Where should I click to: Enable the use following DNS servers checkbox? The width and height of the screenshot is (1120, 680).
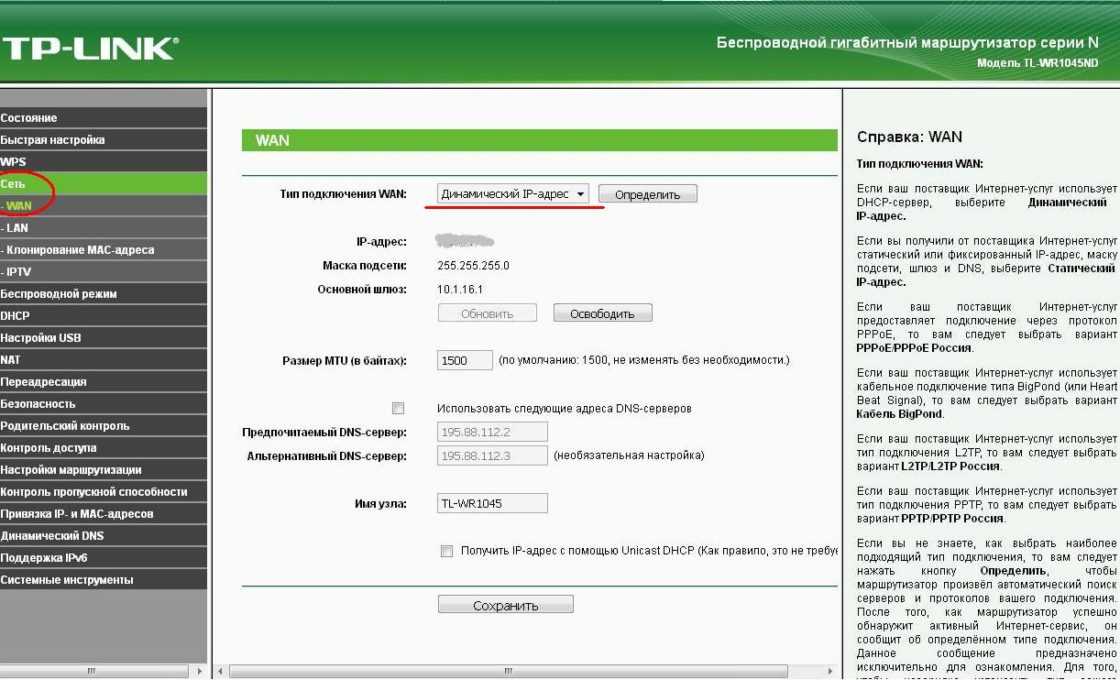click(x=398, y=408)
